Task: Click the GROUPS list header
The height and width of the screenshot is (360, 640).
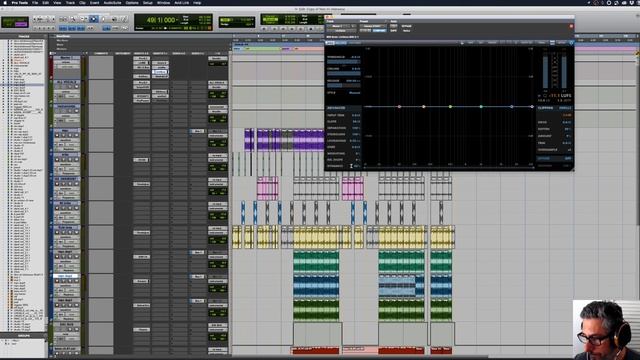Action: [x=23, y=336]
